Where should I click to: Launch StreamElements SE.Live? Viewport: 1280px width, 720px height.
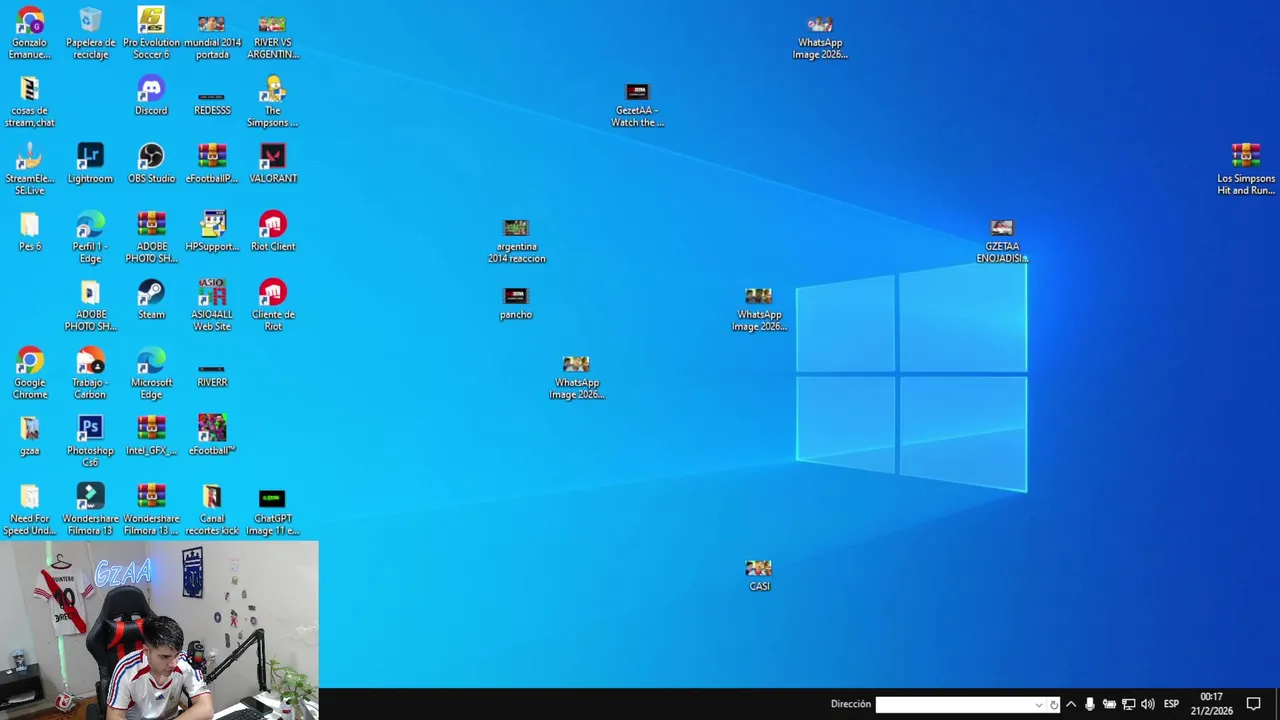(30, 169)
